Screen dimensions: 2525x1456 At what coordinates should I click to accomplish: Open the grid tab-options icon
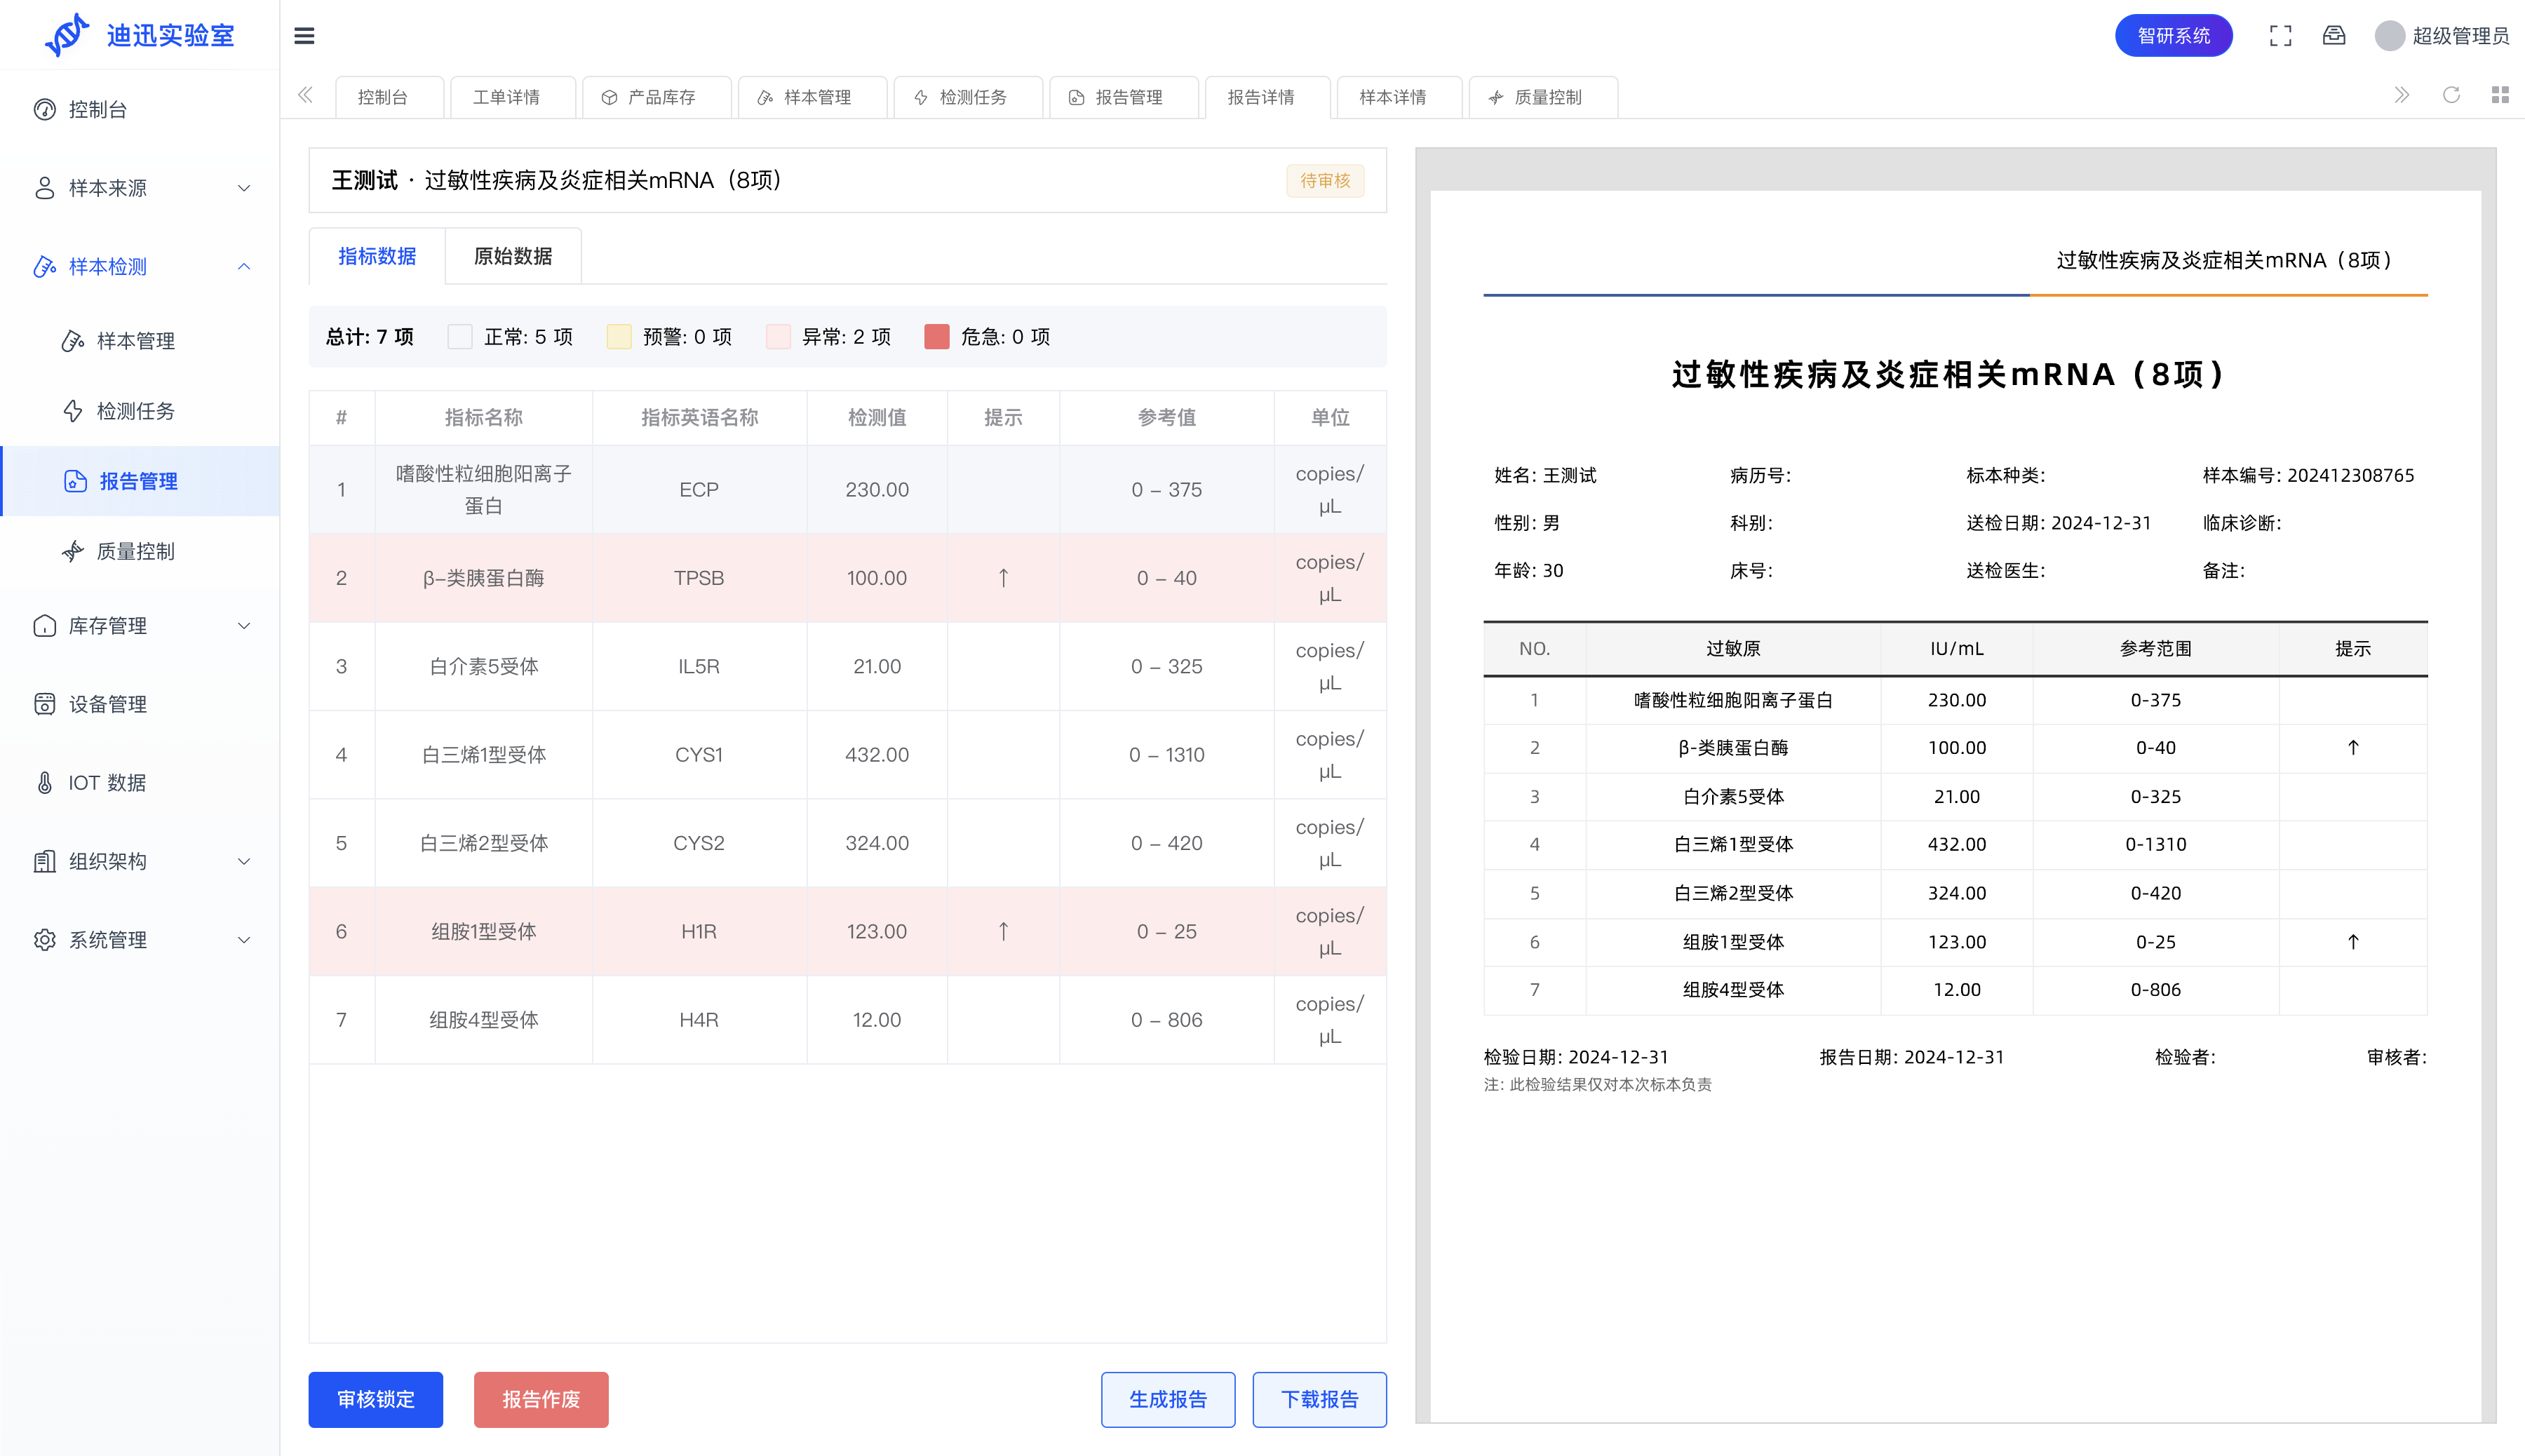pos(2499,95)
